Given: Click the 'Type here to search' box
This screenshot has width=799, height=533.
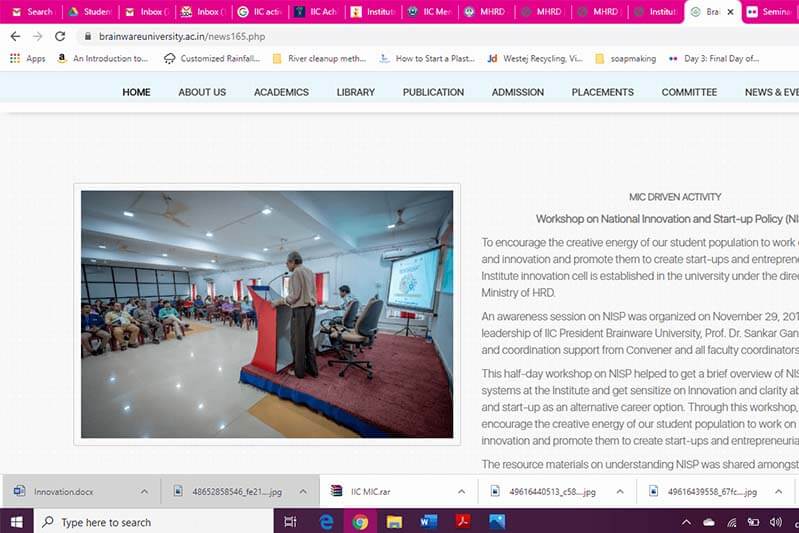Looking at the screenshot, I should 154,522.
